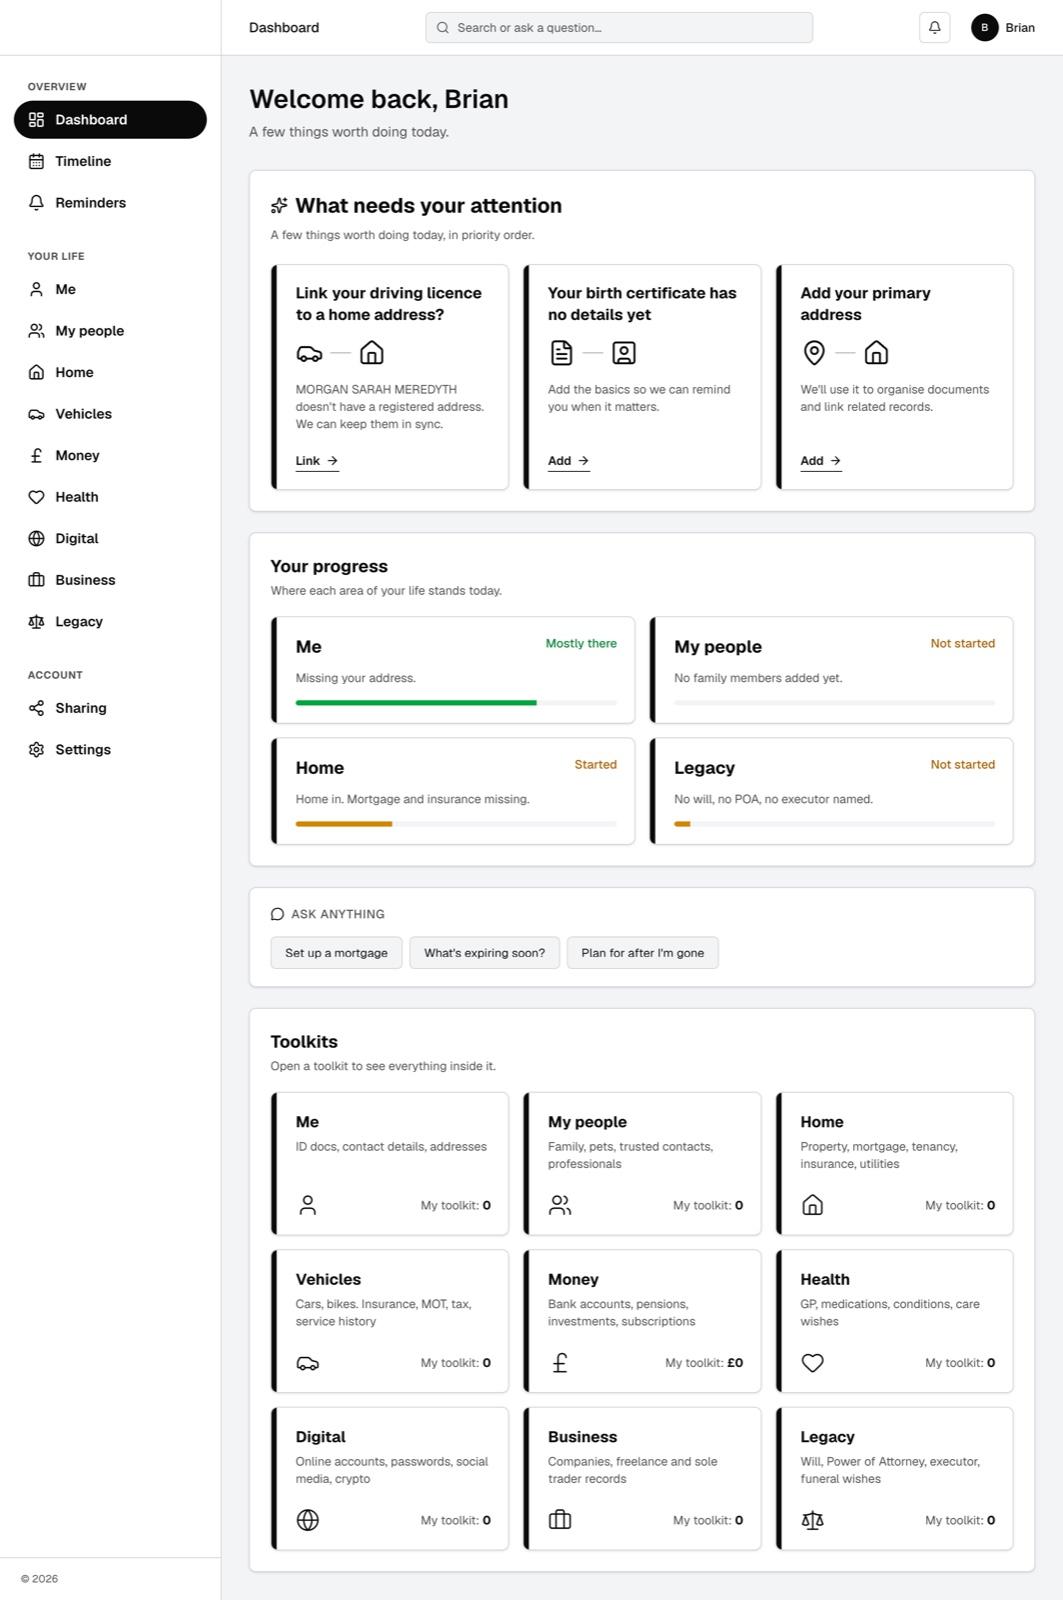Image resolution: width=1063 pixels, height=1600 pixels.
Task: Click the briefcase icon in Business toolkit
Action: pyautogui.click(x=560, y=1520)
